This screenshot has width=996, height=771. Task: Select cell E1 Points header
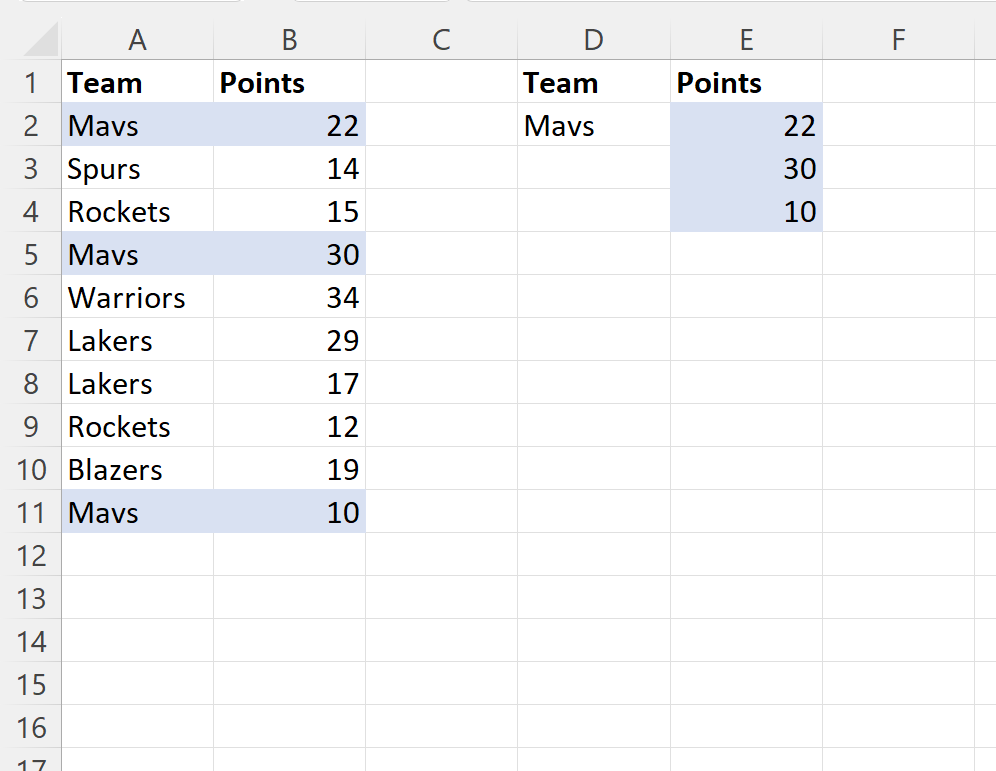point(746,82)
